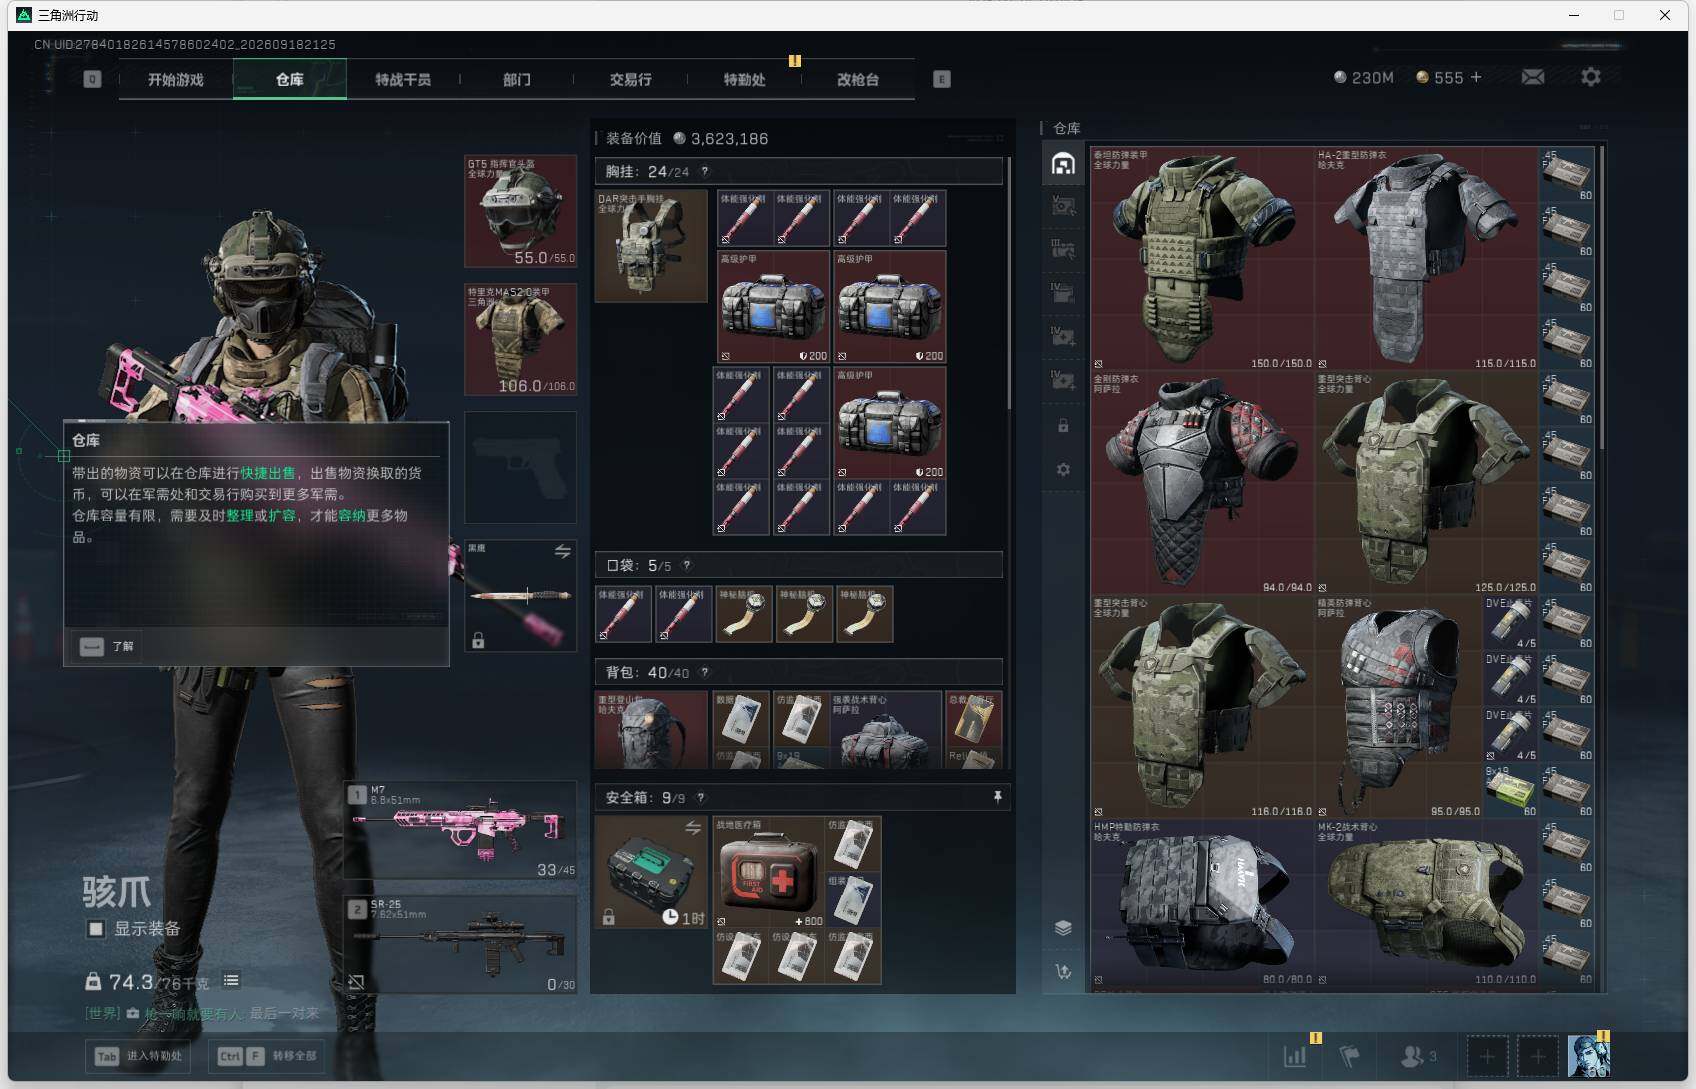Select the 精英防弹背心 95.0/95.0 in warehouse
Screen dimensions: 1696x1089
pyautogui.click(x=1398, y=707)
